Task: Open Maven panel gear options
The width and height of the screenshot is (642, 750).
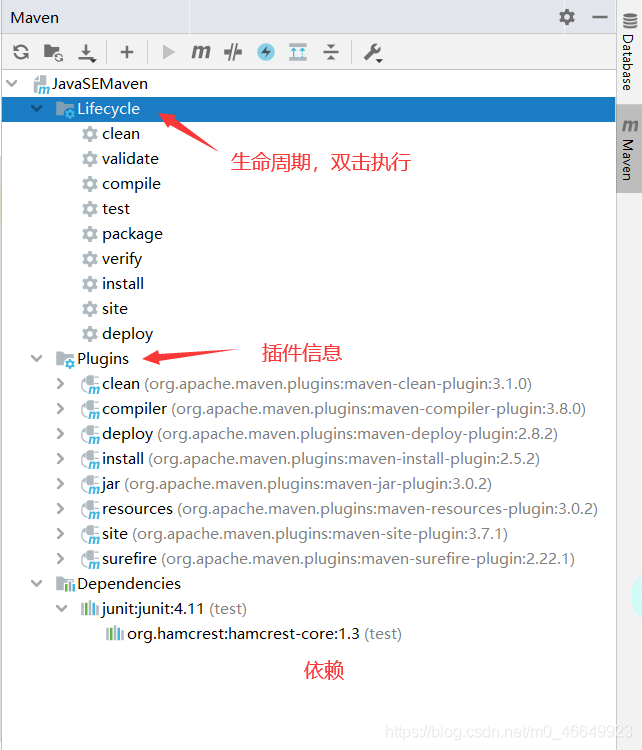Action: [567, 17]
